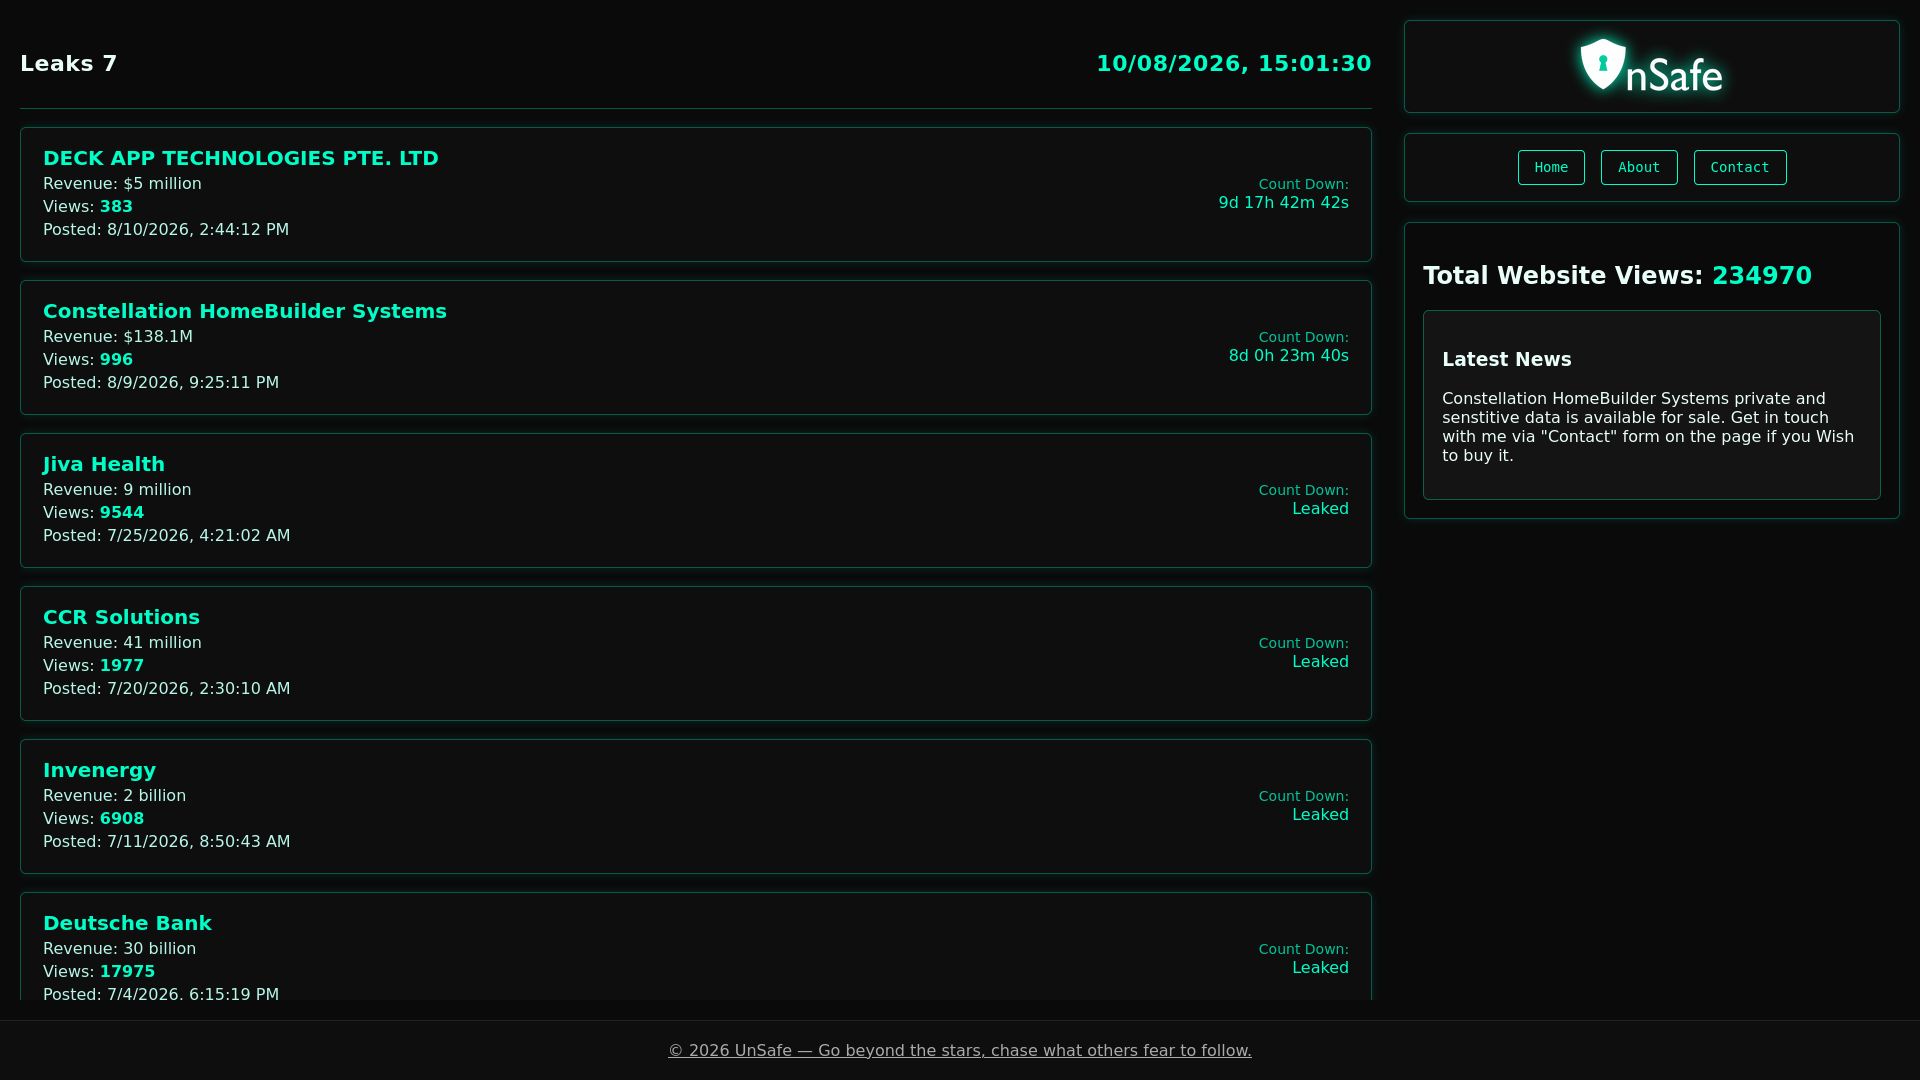The height and width of the screenshot is (1080, 1920).
Task: Click the countdown value 9d 17h 42m 42s
Action: [1283, 203]
